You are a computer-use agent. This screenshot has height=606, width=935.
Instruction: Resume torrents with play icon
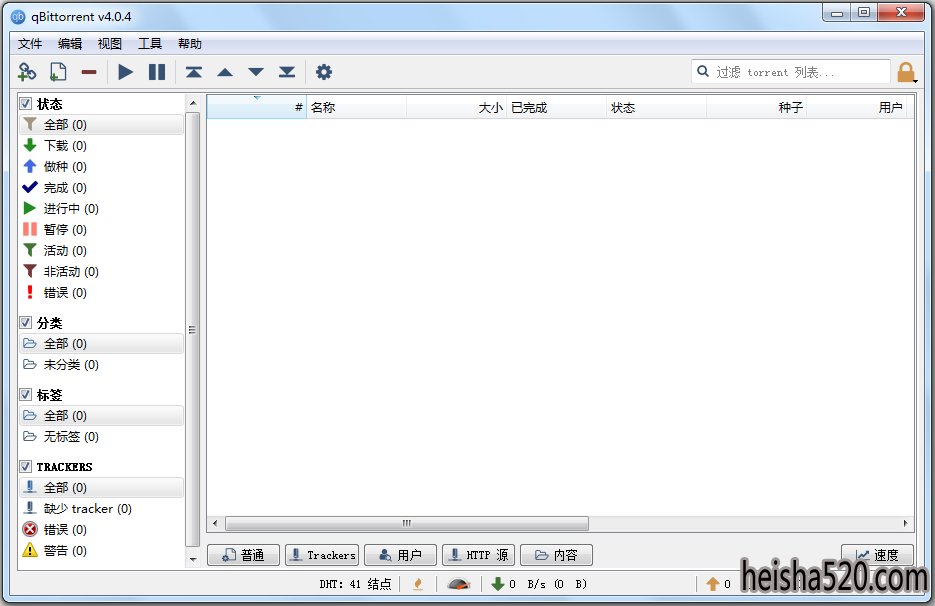125,72
